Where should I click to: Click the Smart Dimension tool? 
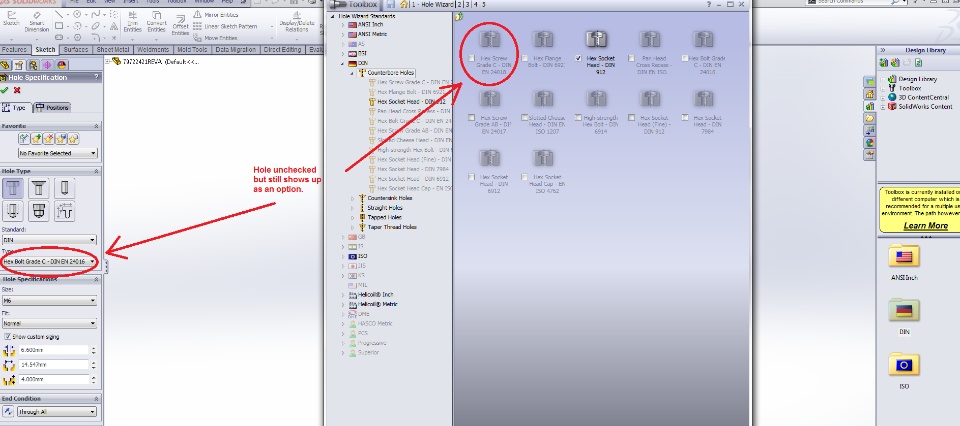(37, 21)
